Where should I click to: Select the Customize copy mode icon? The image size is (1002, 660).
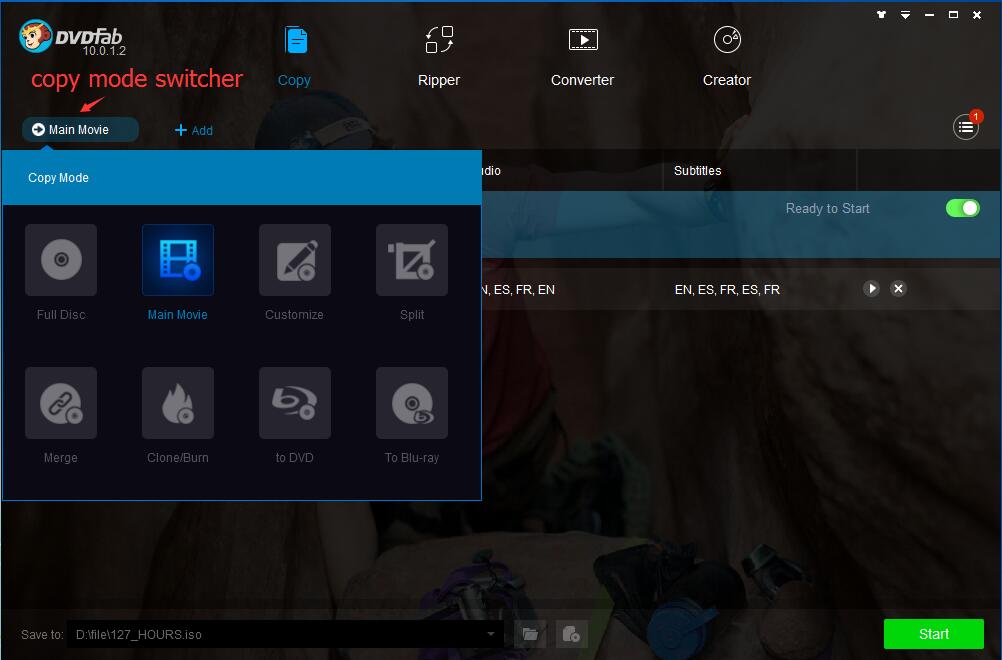(x=294, y=260)
